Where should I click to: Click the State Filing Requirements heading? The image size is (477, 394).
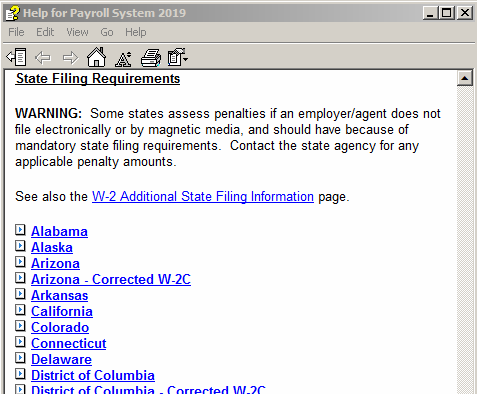tap(98, 79)
